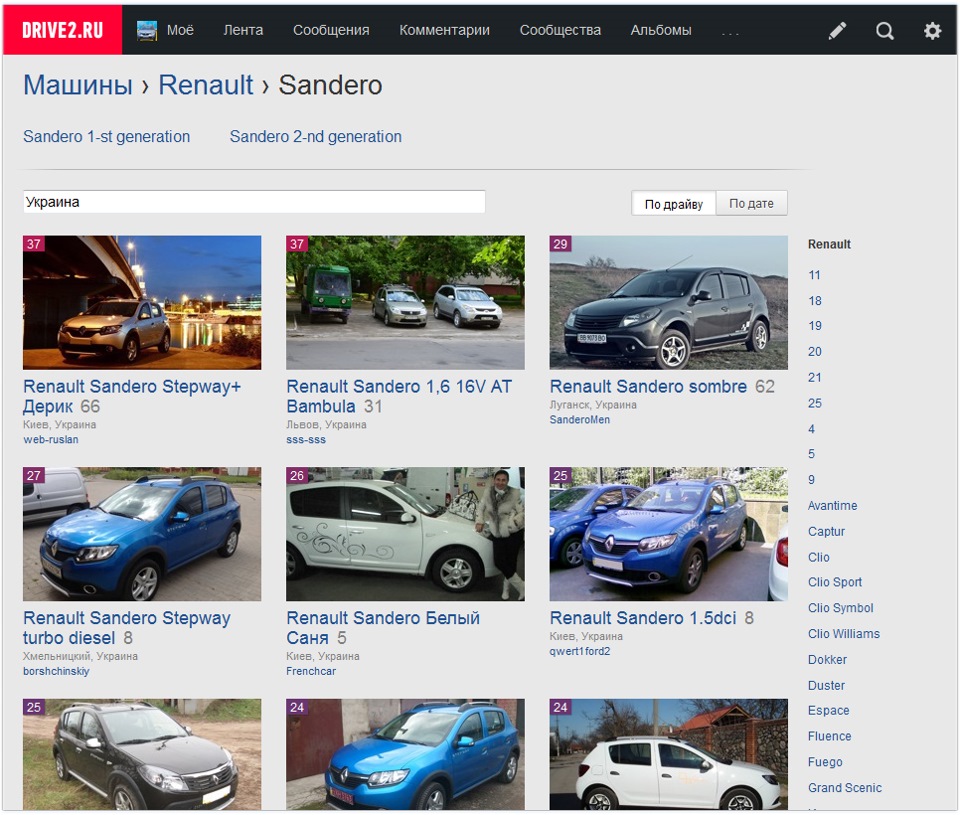Open the Моё menu item
Screen dimensions: 960x815
pos(180,30)
